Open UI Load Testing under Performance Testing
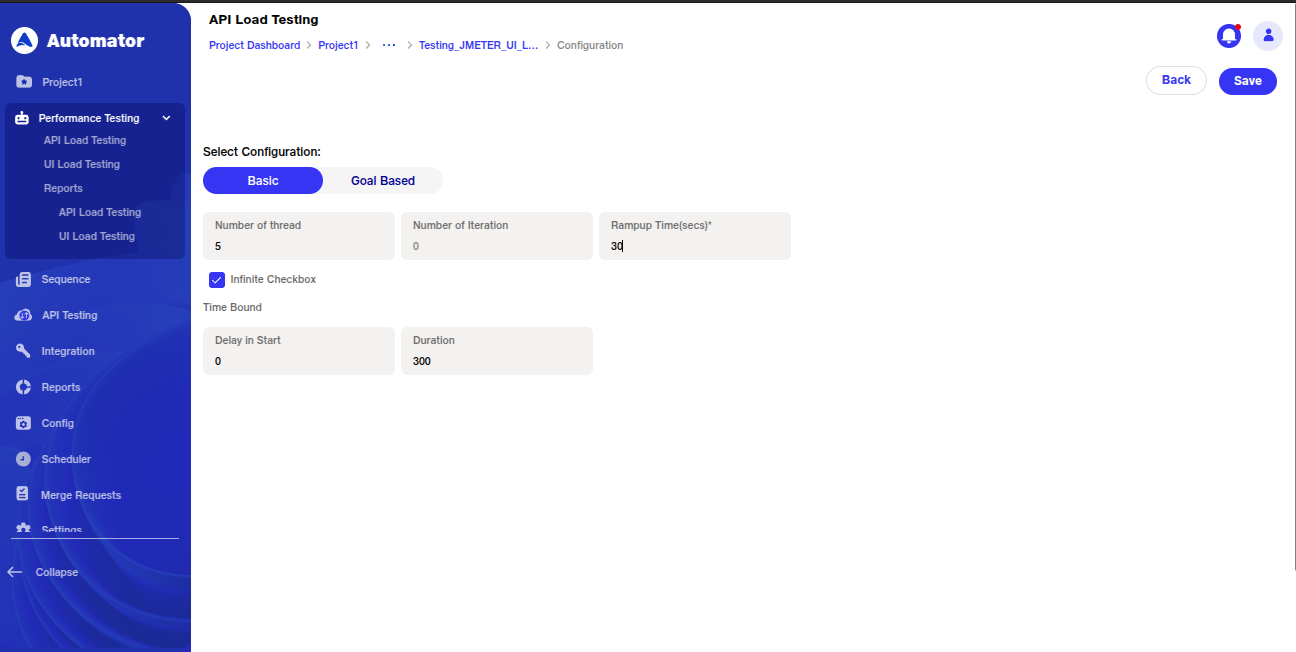 pyautogui.click(x=82, y=164)
